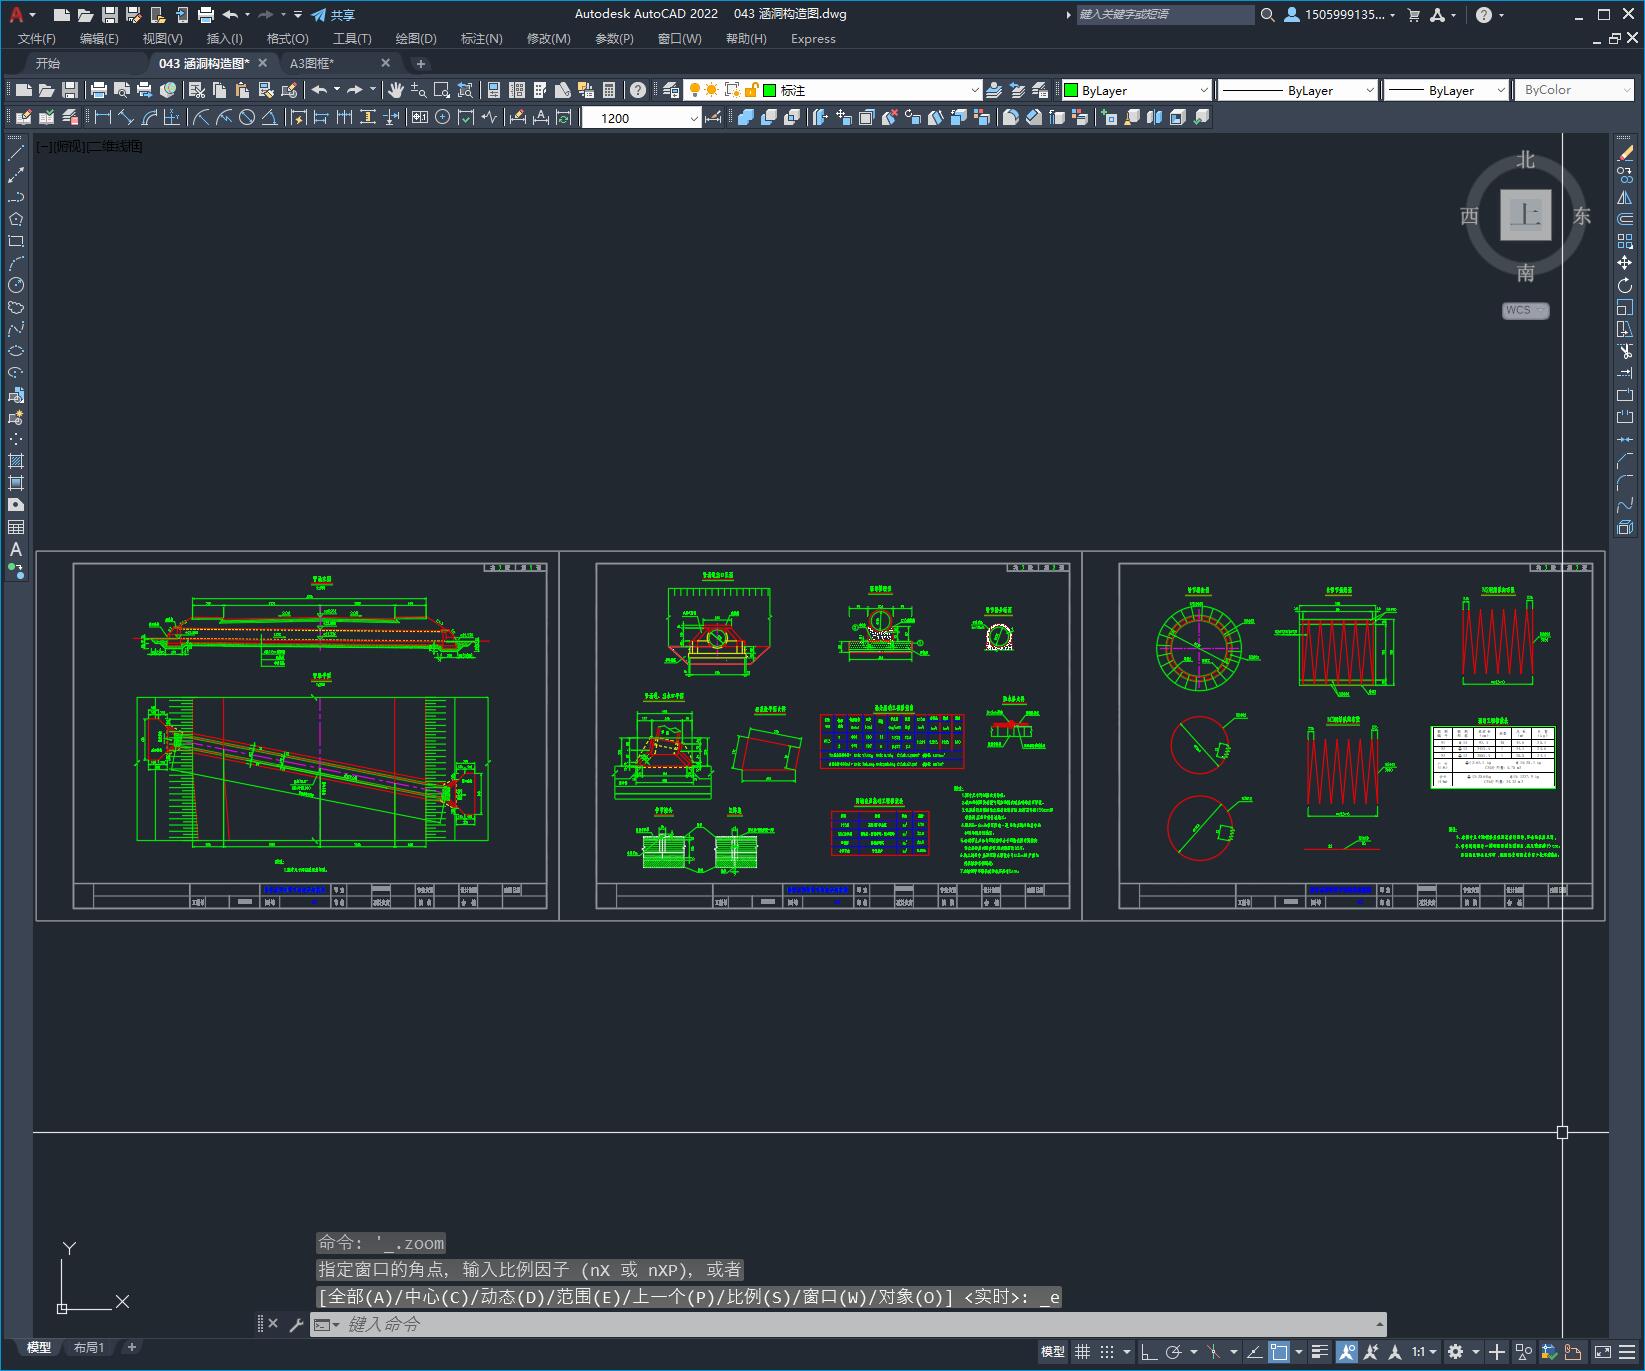The height and width of the screenshot is (1371, 1645).
Task: Open the lineweight ByLayer dropdown
Action: coord(1446,90)
